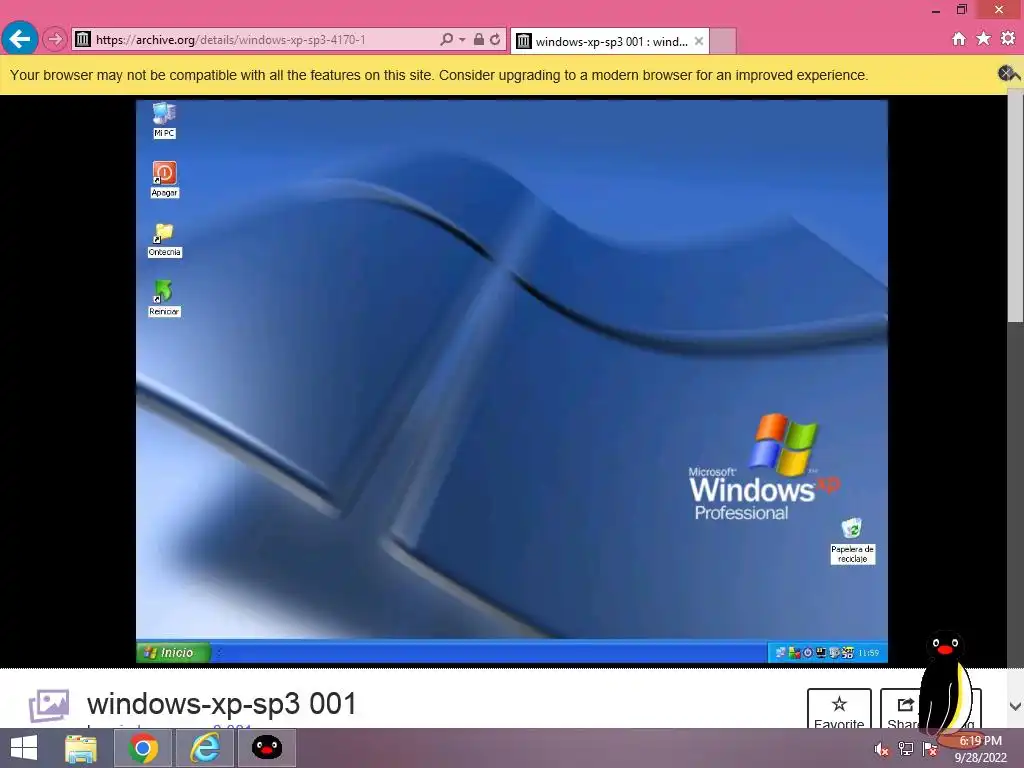The width and height of the screenshot is (1024, 768).
Task: Click the magnifier search icon in address bar
Action: point(446,39)
